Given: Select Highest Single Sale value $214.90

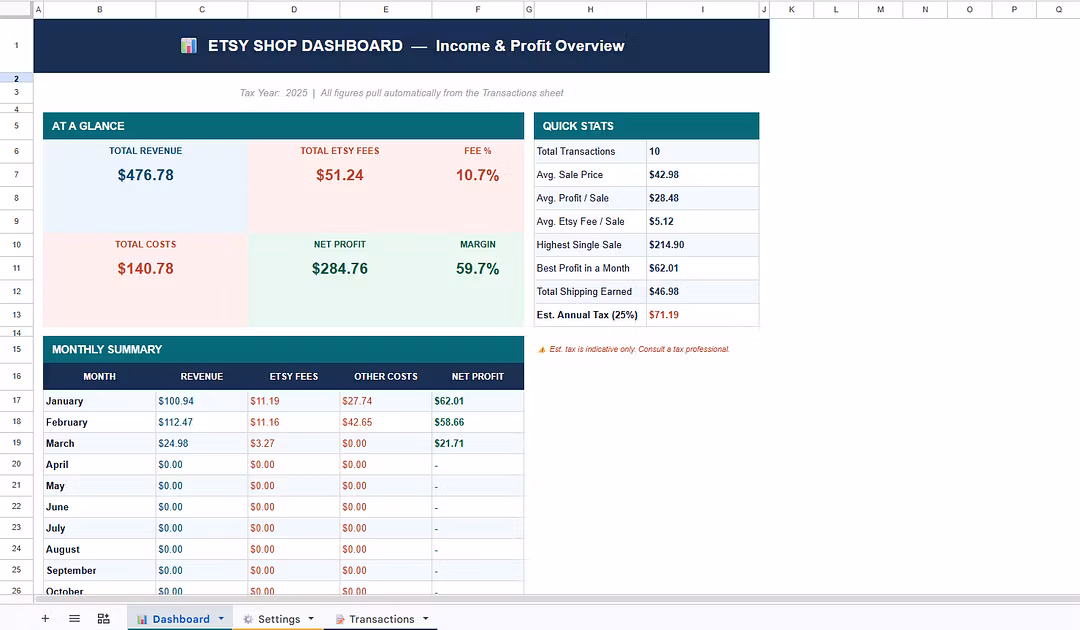Looking at the screenshot, I should [x=703, y=245].
